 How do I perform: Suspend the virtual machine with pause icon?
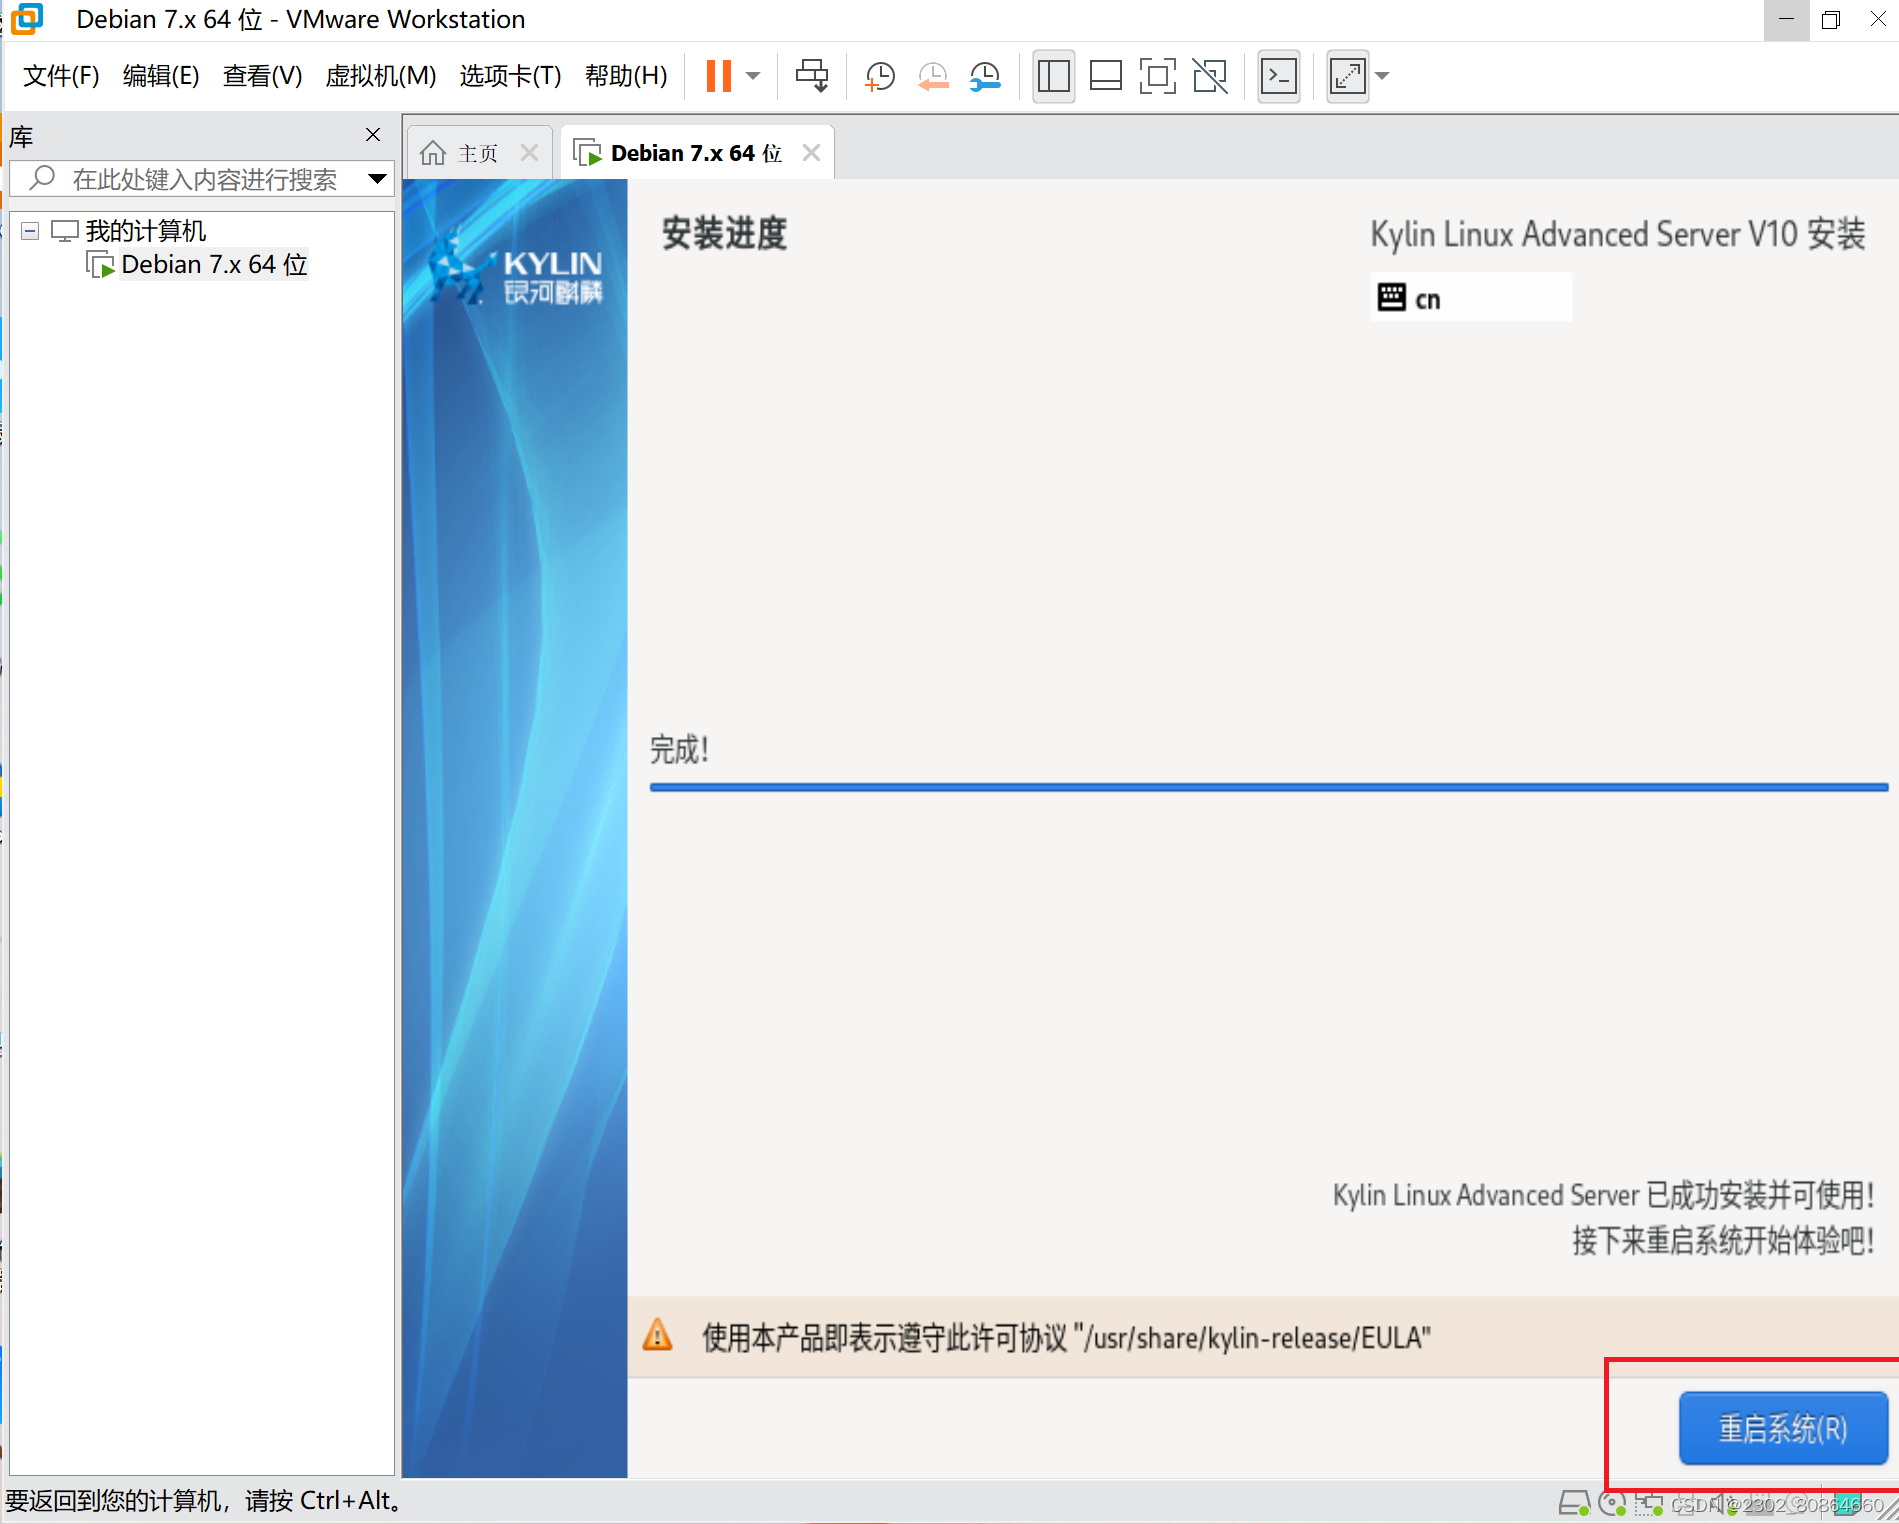(718, 76)
